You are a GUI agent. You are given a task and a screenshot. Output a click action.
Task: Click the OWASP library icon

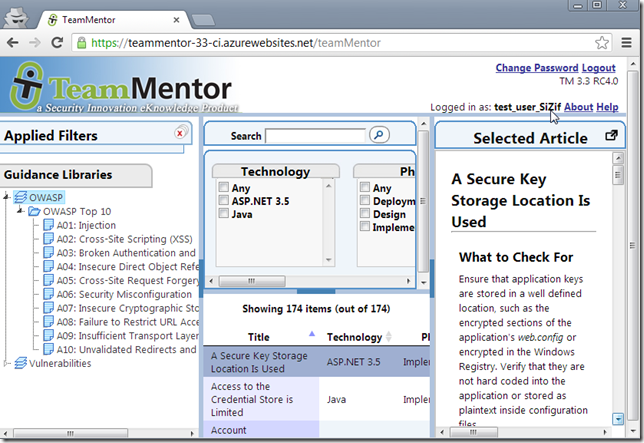[21, 197]
